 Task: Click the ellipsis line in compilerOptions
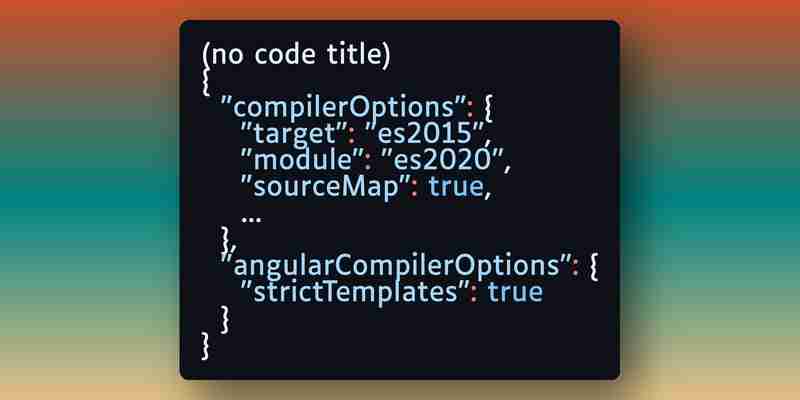251,219
